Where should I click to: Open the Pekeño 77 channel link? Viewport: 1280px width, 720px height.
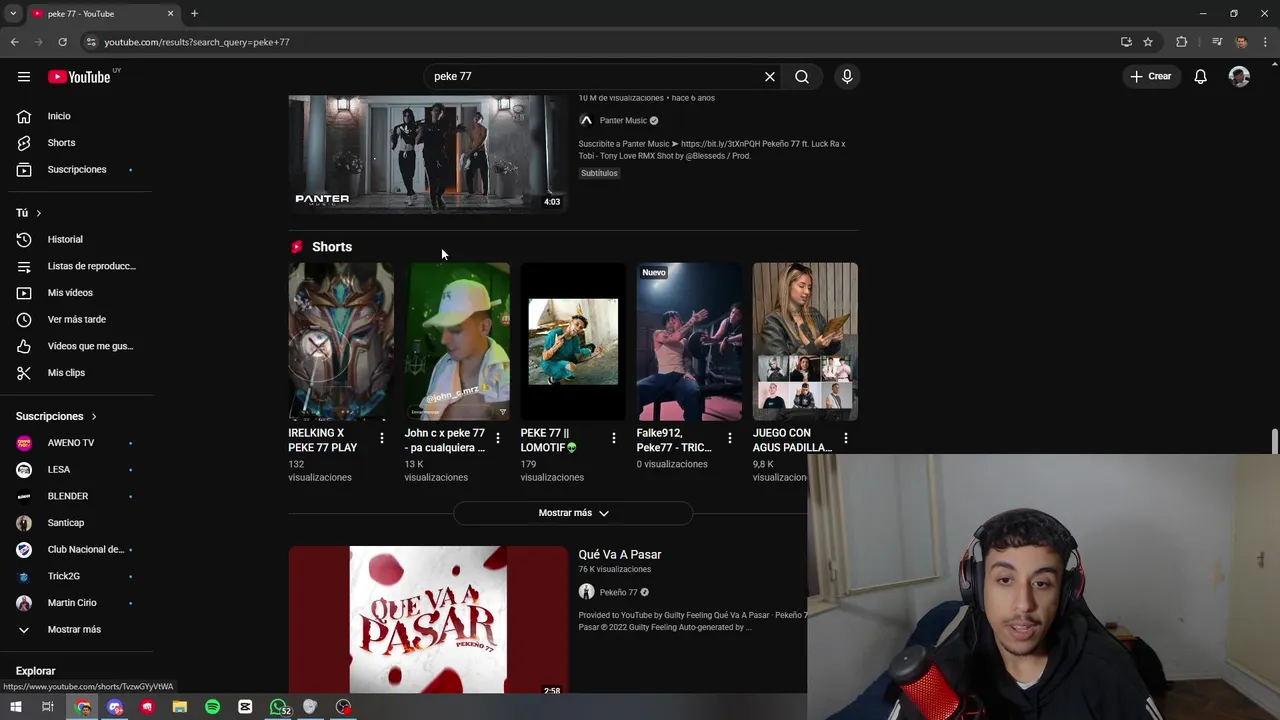pos(618,592)
